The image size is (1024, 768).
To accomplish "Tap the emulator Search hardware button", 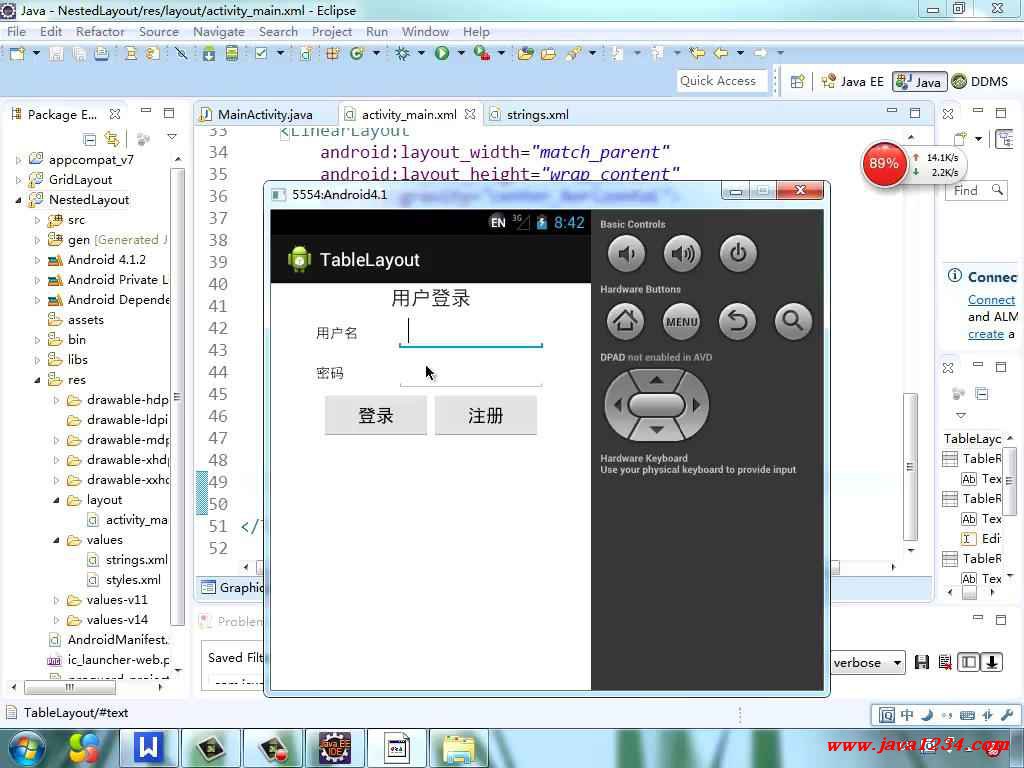I will click(x=793, y=321).
